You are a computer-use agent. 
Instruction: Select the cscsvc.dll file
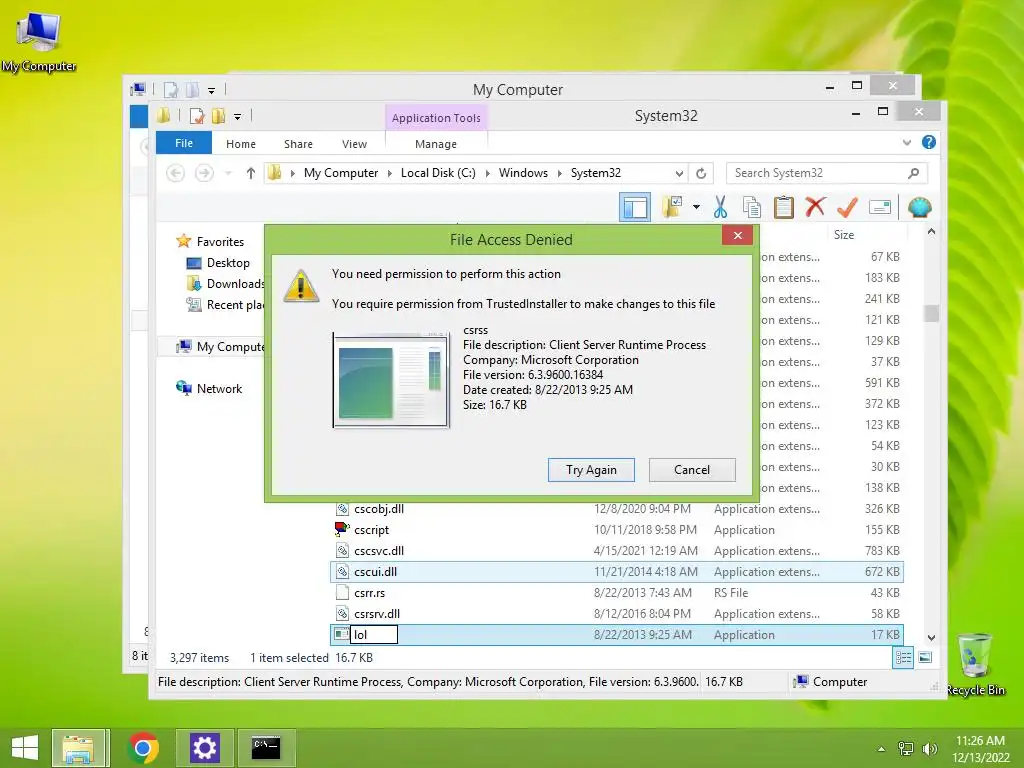tap(617, 551)
